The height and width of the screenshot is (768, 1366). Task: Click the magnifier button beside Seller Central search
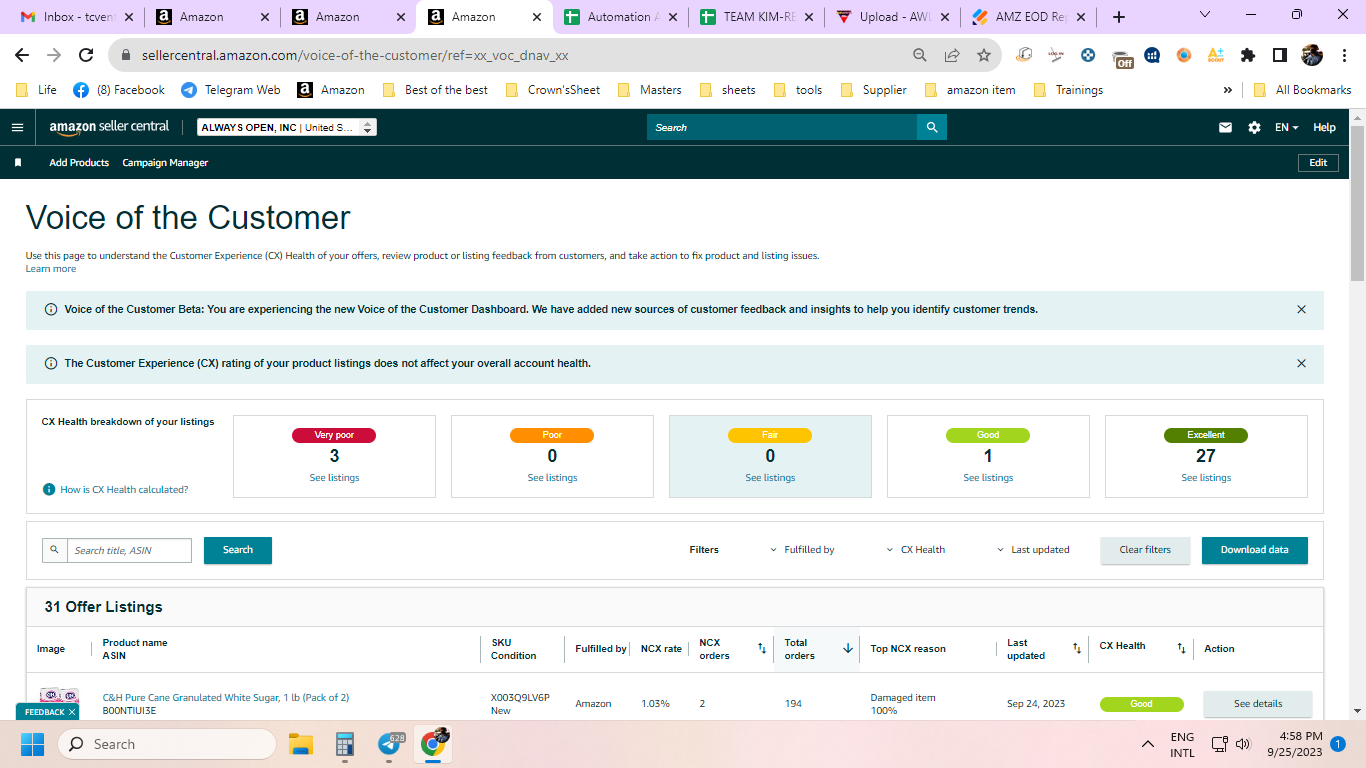932,127
